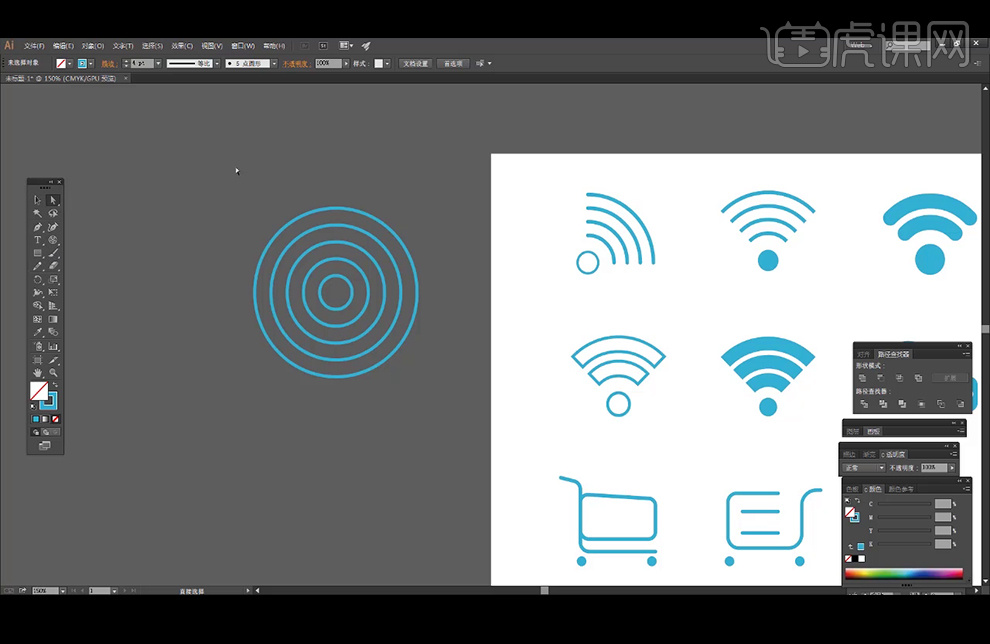Swap fill and stroke colors in toolbox
Screen dimensions: 990x644
pos(55,385)
